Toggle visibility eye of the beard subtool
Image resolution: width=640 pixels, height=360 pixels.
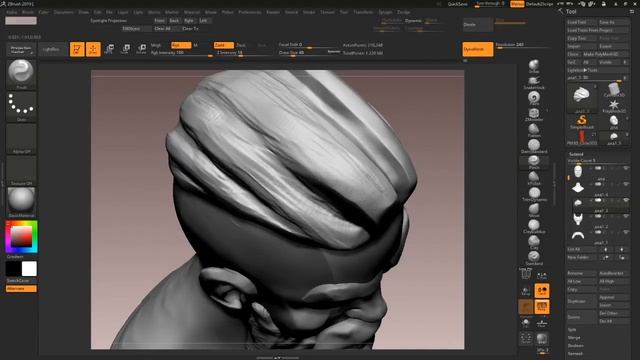coord(626,216)
